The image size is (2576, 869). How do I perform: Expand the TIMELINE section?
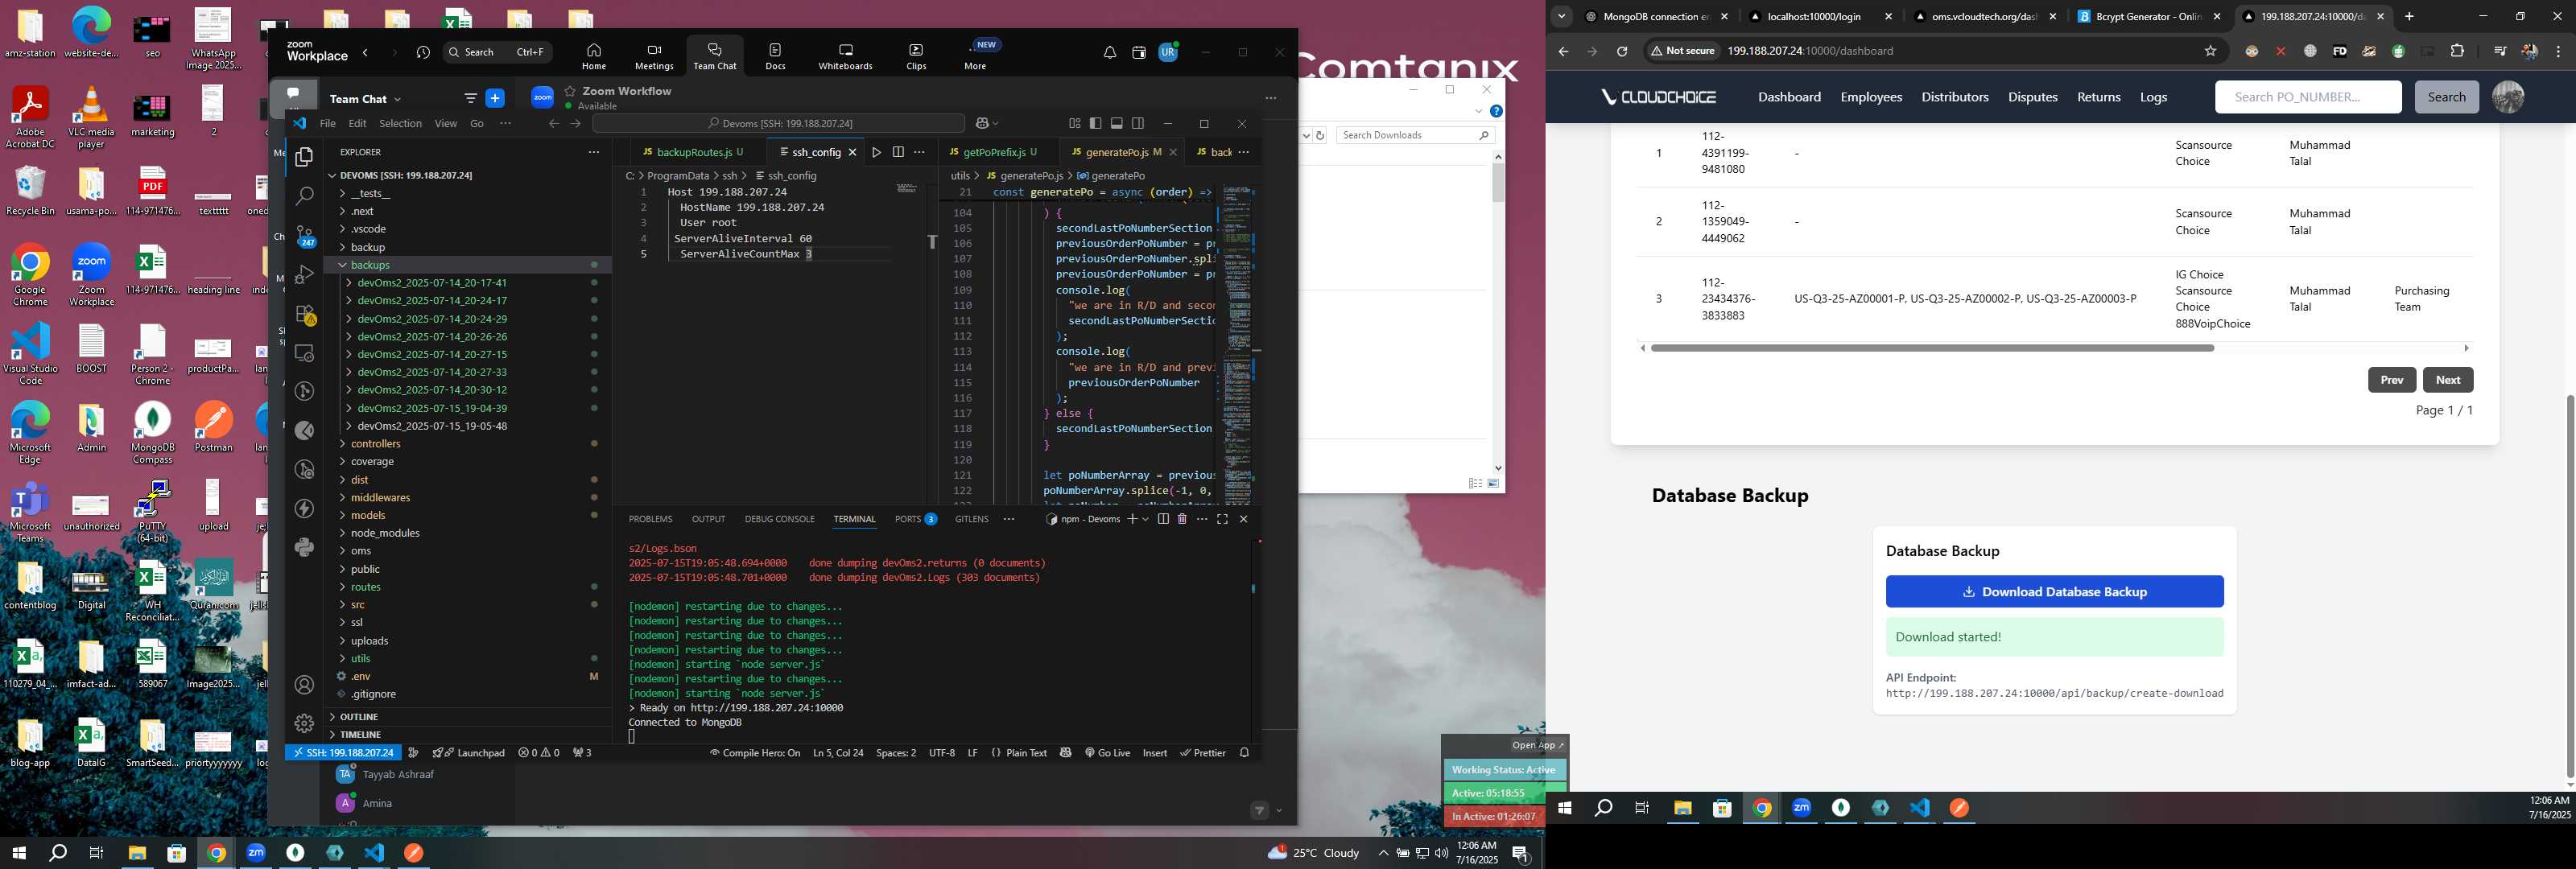(x=468, y=735)
